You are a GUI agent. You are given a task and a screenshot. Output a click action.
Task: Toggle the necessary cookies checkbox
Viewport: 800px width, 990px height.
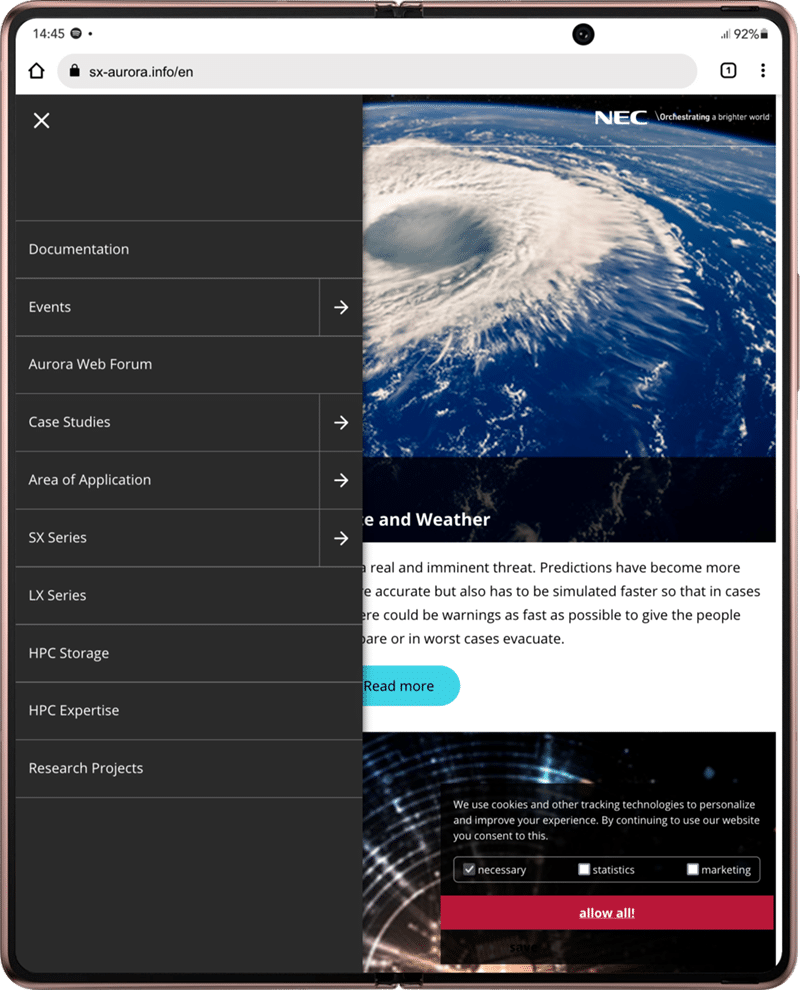[x=469, y=869]
